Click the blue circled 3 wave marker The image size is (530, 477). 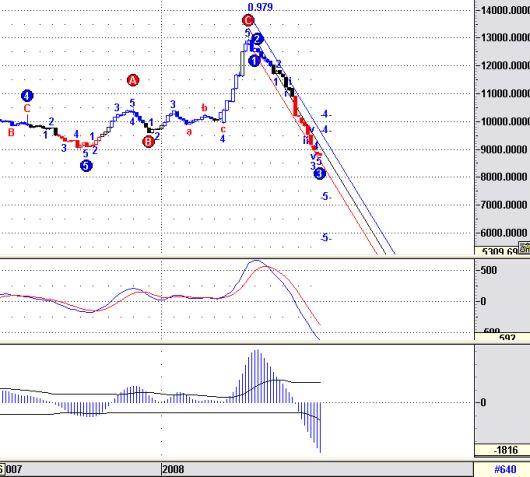point(320,174)
